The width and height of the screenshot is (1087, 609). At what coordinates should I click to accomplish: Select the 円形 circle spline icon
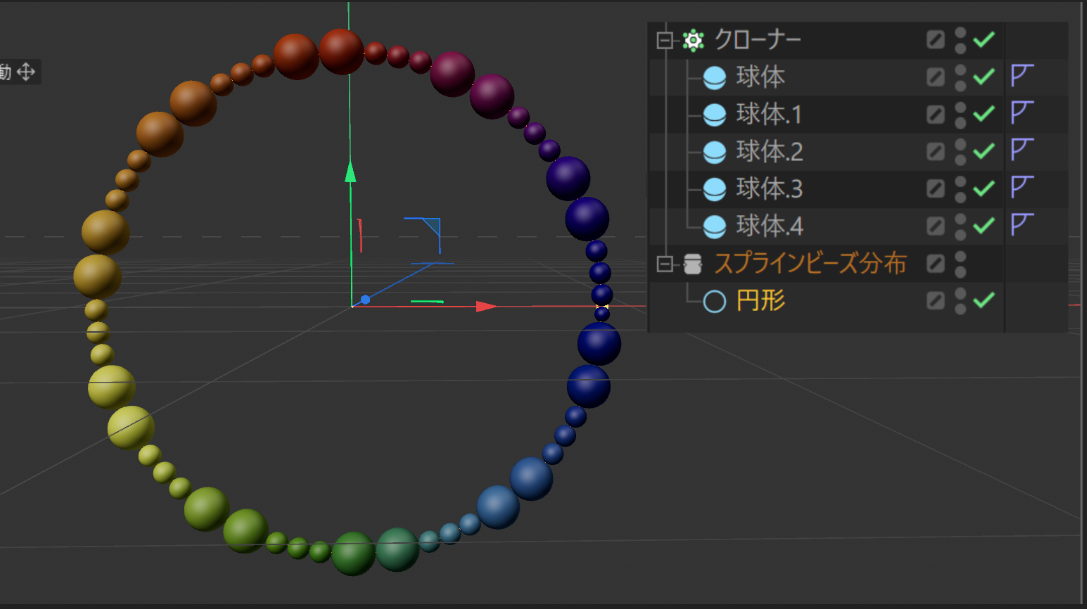(716, 301)
